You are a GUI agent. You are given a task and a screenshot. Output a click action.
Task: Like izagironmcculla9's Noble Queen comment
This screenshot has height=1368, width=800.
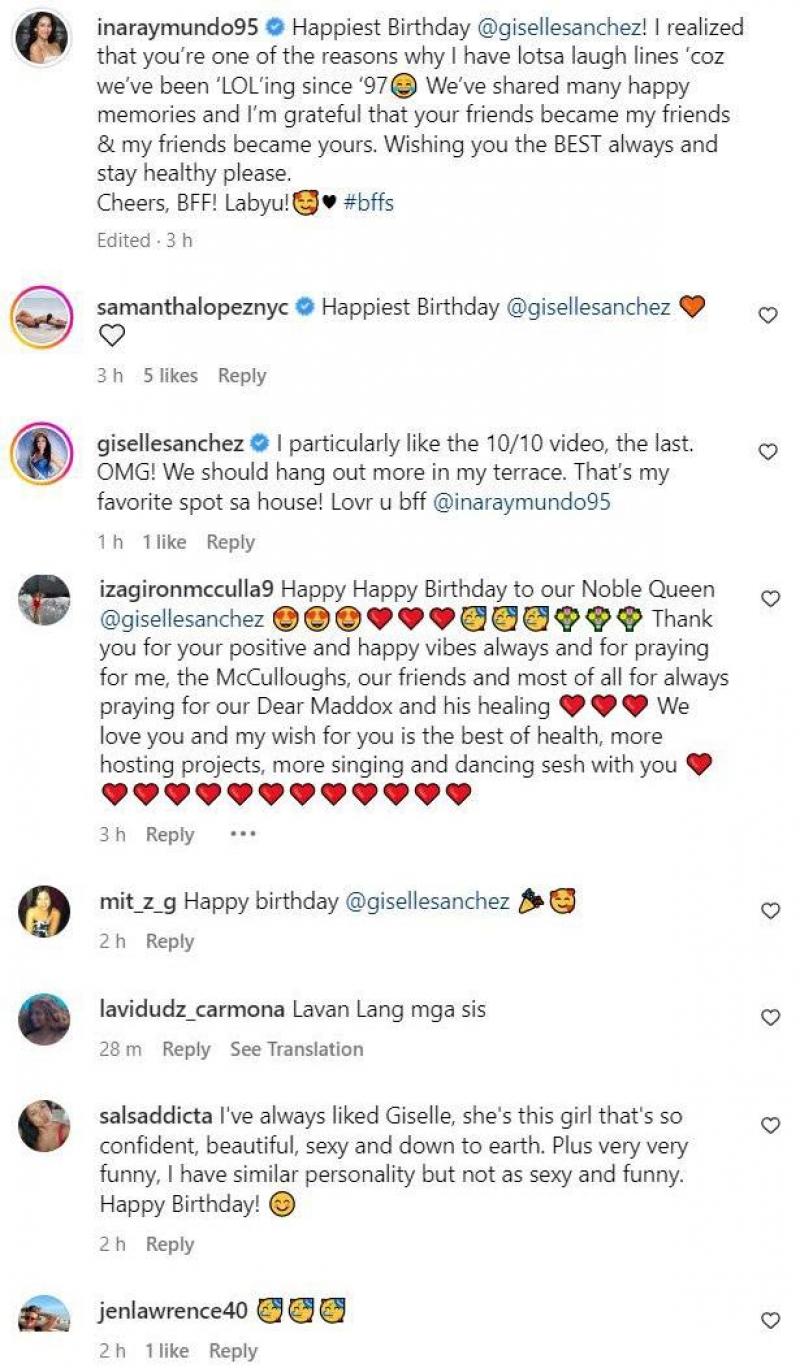pos(769,599)
